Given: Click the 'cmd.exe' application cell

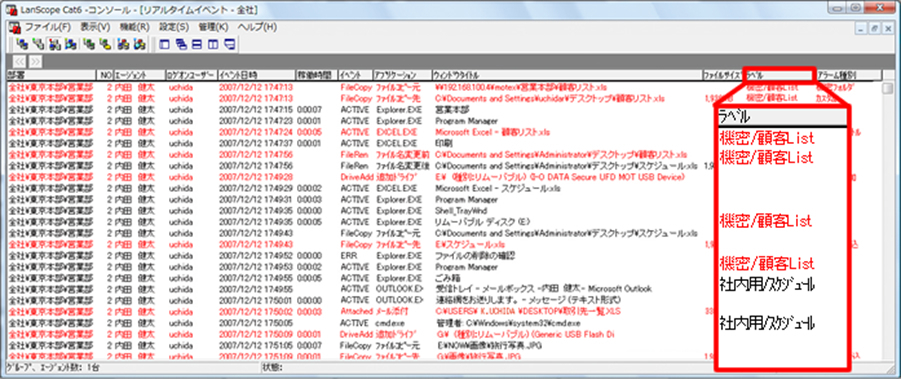Looking at the screenshot, I should (390, 323).
